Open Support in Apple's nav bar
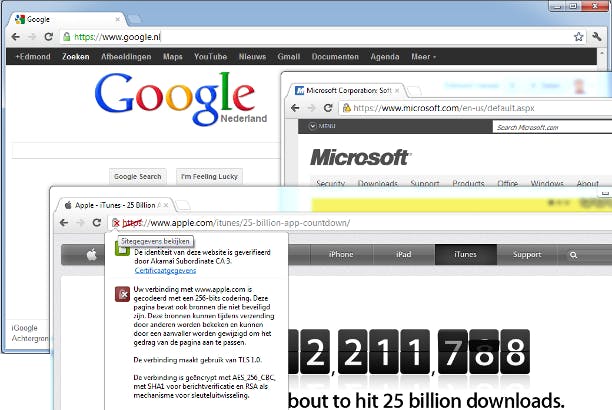 pyautogui.click(x=527, y=255)
